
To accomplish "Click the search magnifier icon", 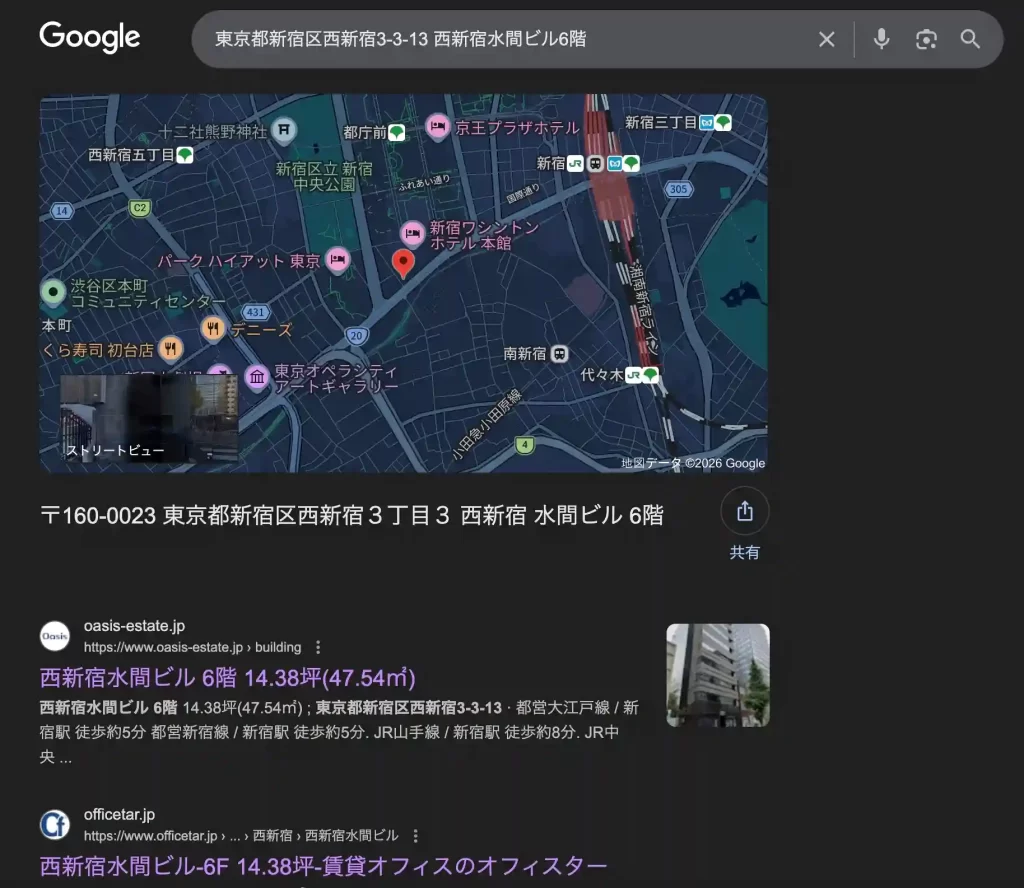I will [x=969, y=39].
